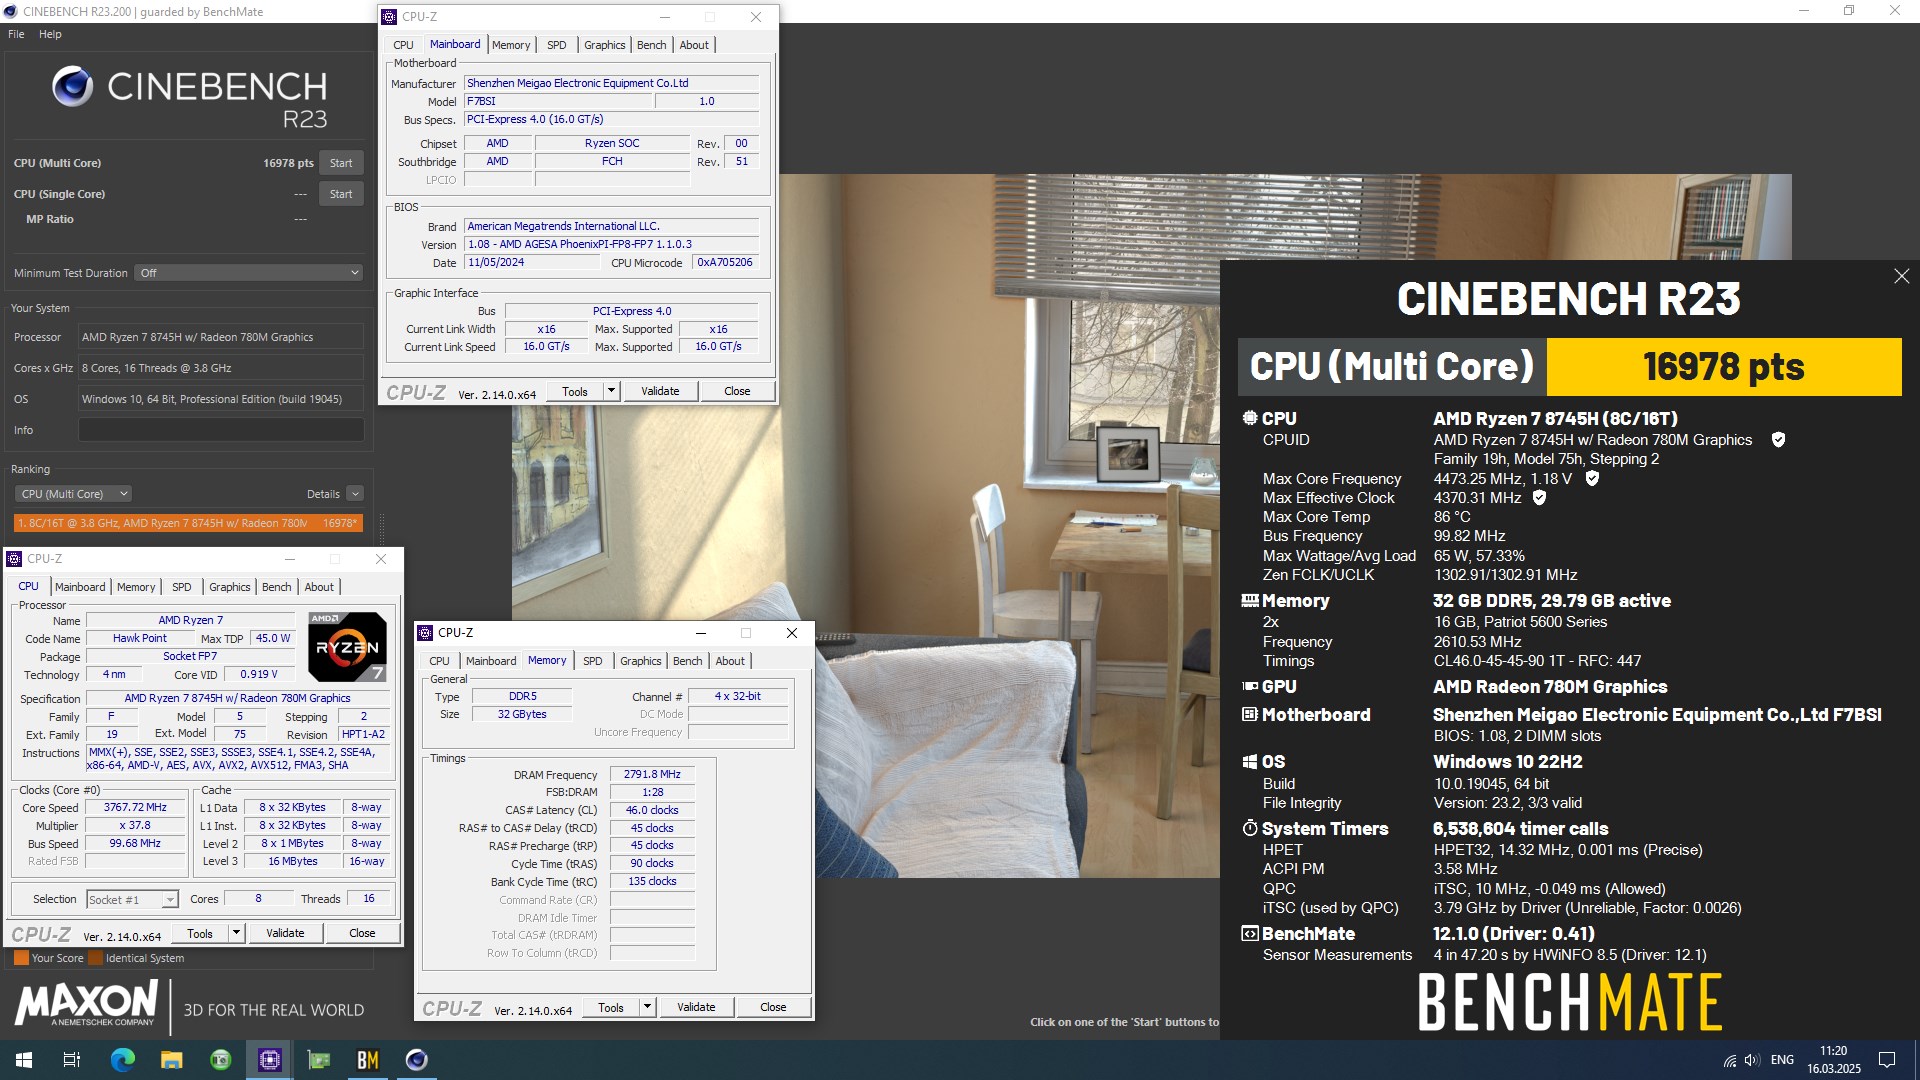This screenshot has width=1920, height=1080.
Task: Open the Help menu in Cinebench
Action: pos(50,34)
